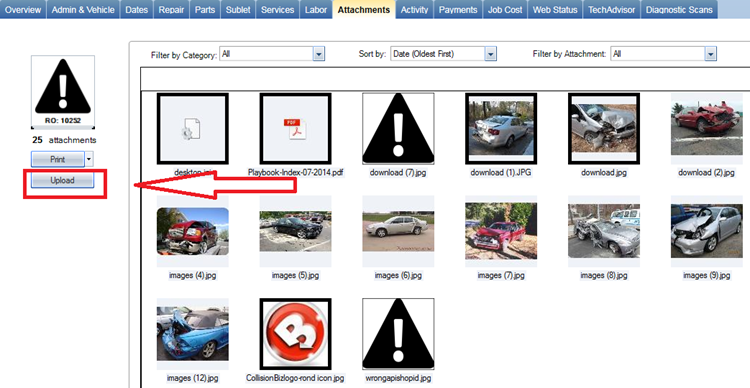Open the images (12).jpg blue car photo
750x388 pixels.
point(192,333)
